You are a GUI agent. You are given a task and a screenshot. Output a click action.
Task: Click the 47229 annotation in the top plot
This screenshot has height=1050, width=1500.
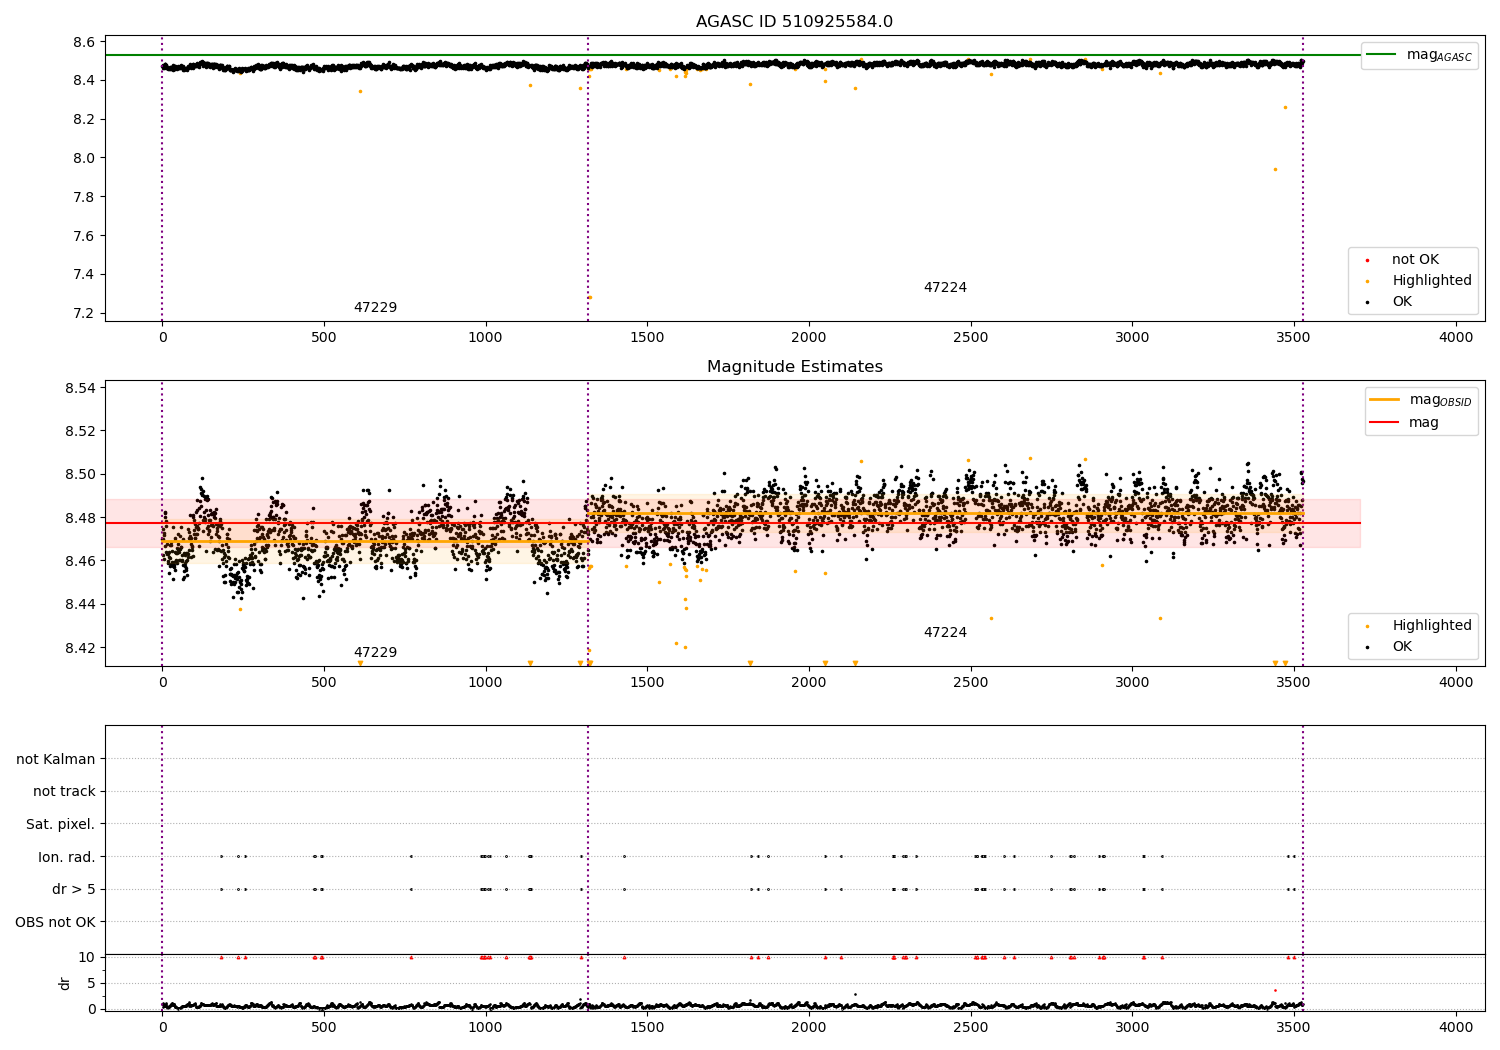pyautogui.click(x=375, y=308)
